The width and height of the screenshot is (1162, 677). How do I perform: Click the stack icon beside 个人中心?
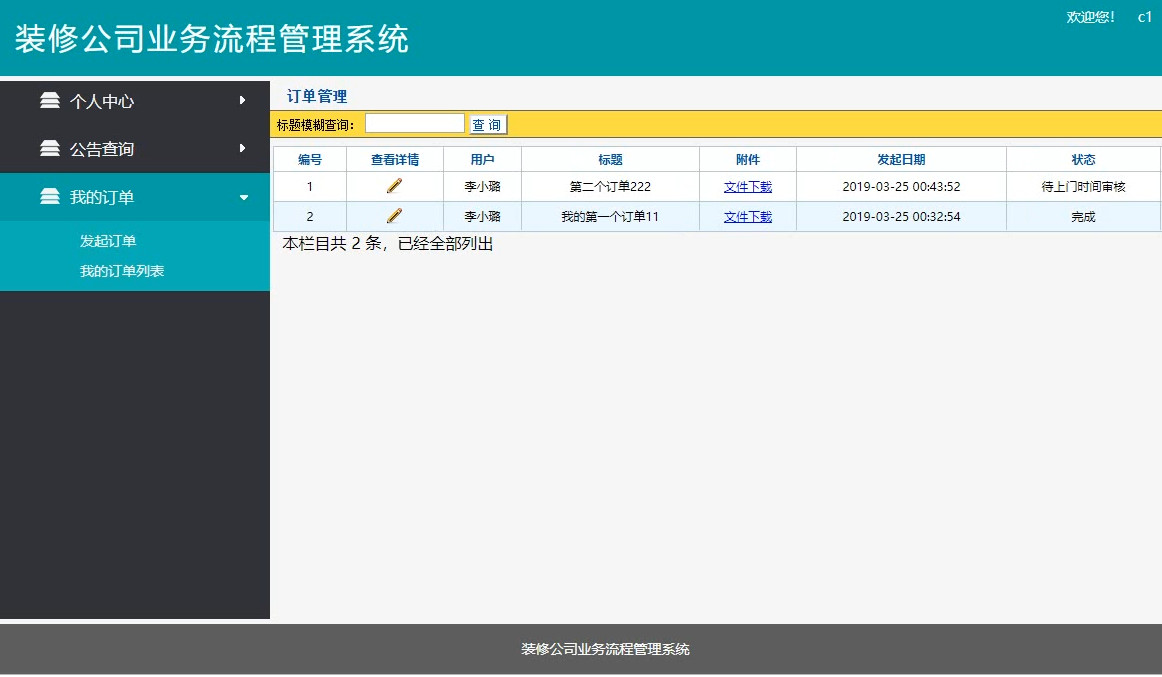(50, 101)
